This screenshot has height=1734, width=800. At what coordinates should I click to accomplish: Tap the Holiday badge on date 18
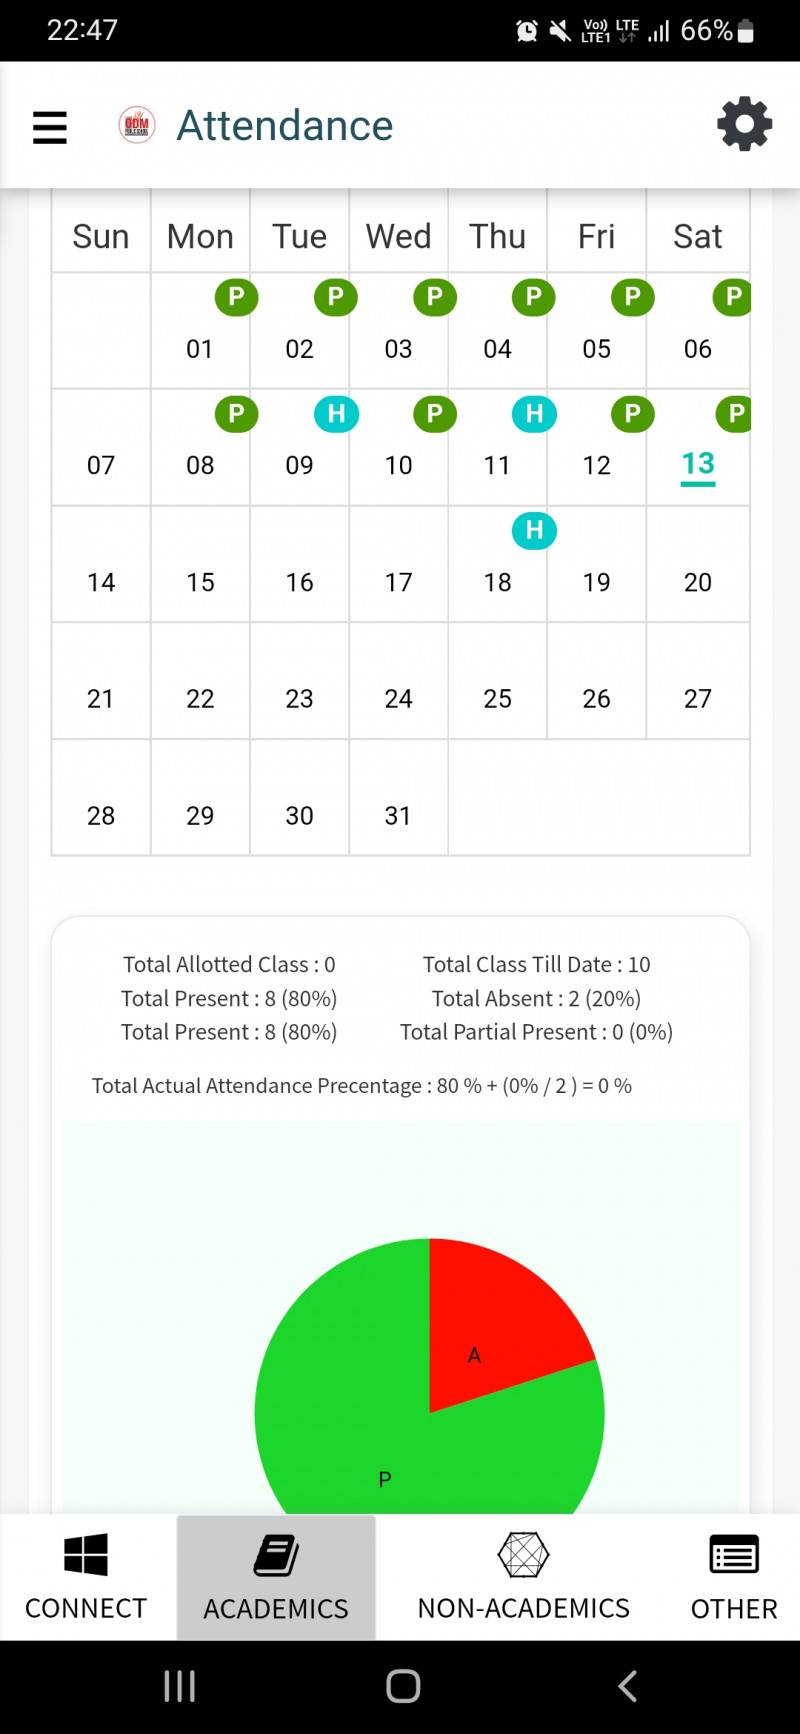[534, 530]
